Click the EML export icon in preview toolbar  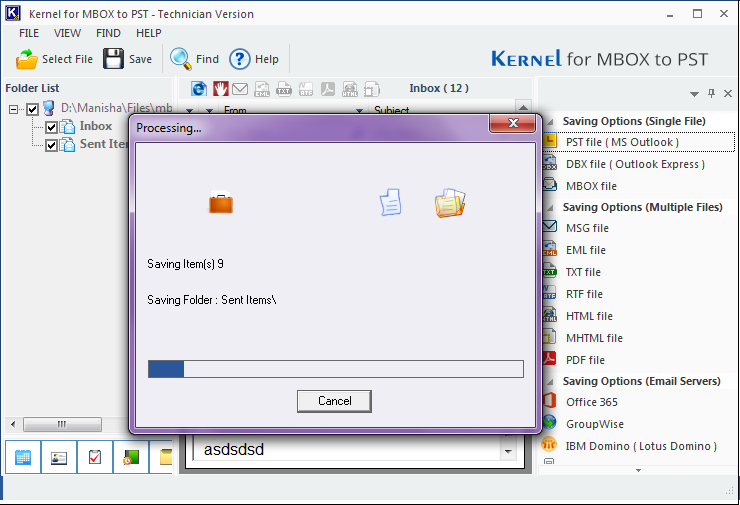tap(262, 89)
